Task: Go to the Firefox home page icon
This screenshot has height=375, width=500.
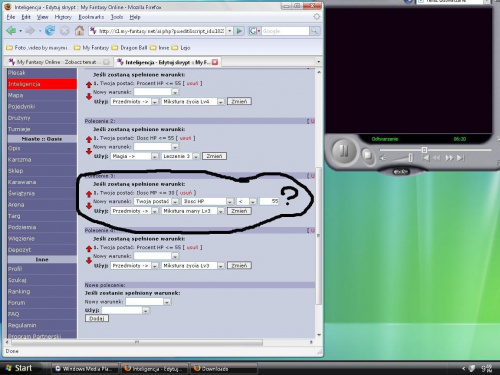Action: click(79, 31)
